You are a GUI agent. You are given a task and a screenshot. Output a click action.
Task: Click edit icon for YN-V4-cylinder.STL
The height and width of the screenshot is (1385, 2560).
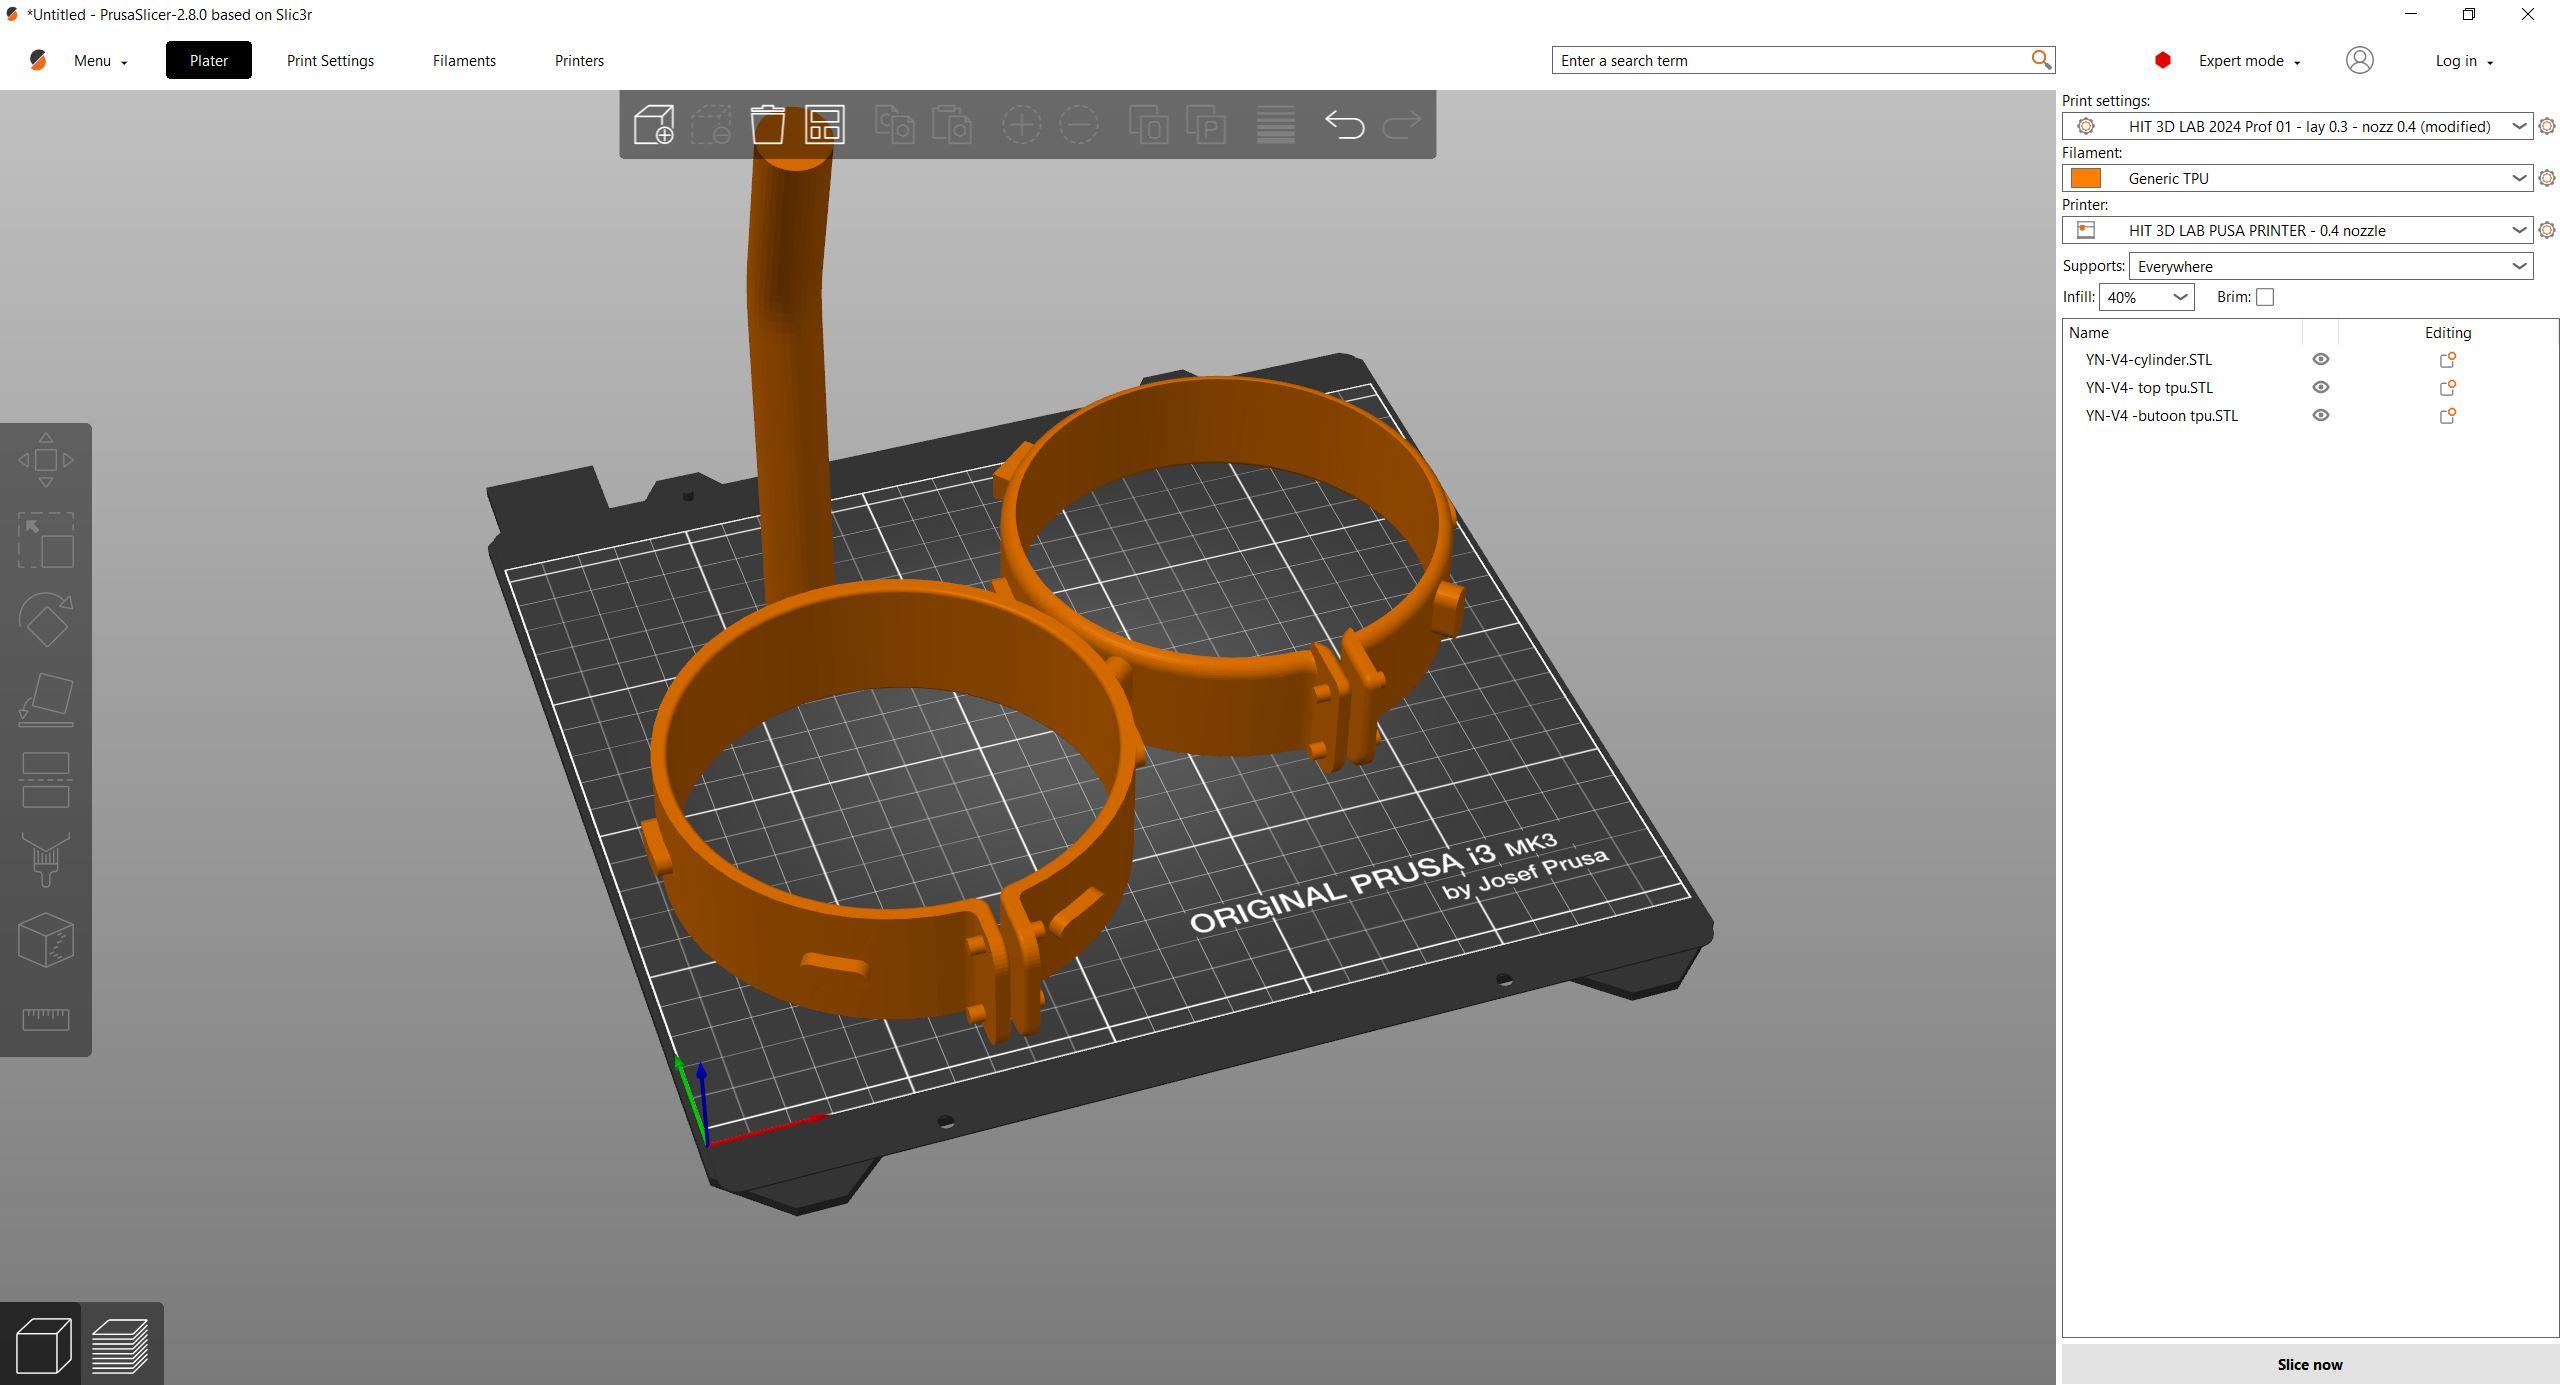2448,359
